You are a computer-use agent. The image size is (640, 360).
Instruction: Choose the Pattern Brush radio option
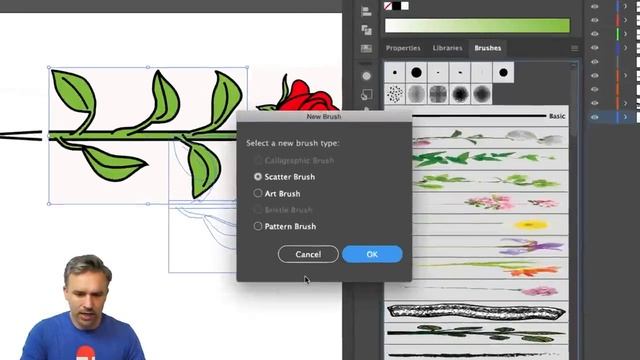[258, 226]
